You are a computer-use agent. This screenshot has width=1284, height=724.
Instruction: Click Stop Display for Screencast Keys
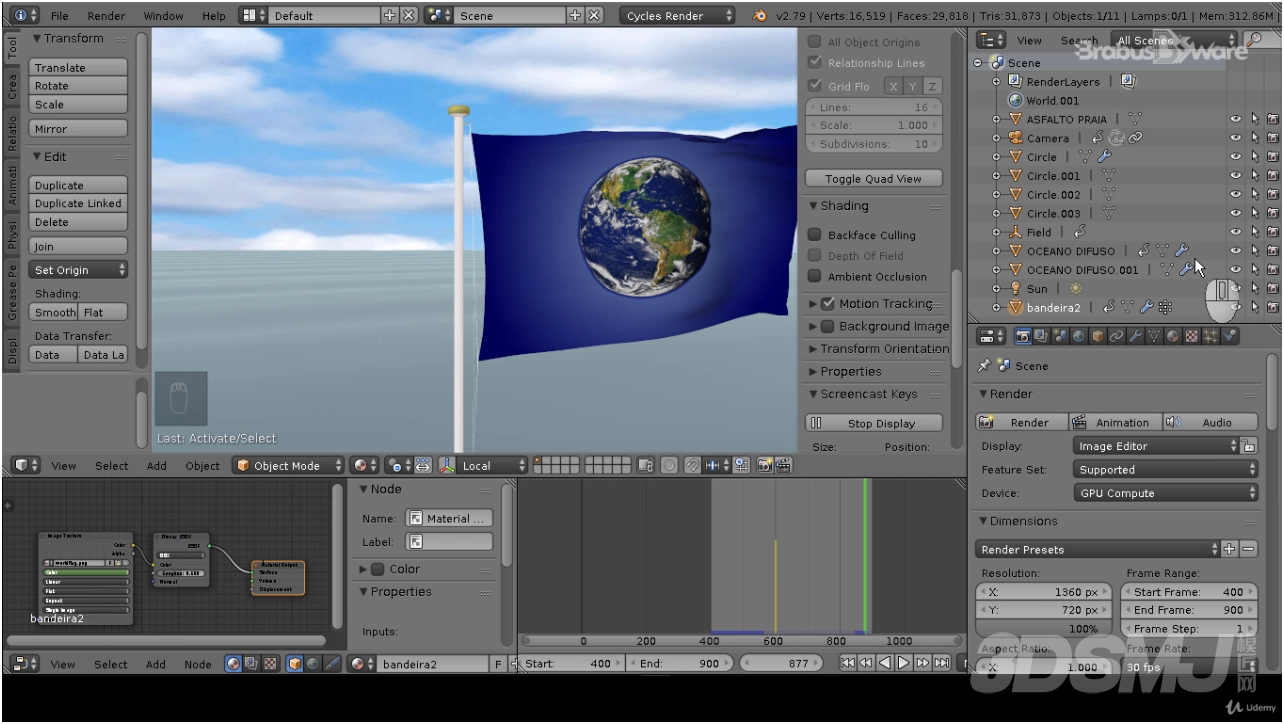pos(873,423)
